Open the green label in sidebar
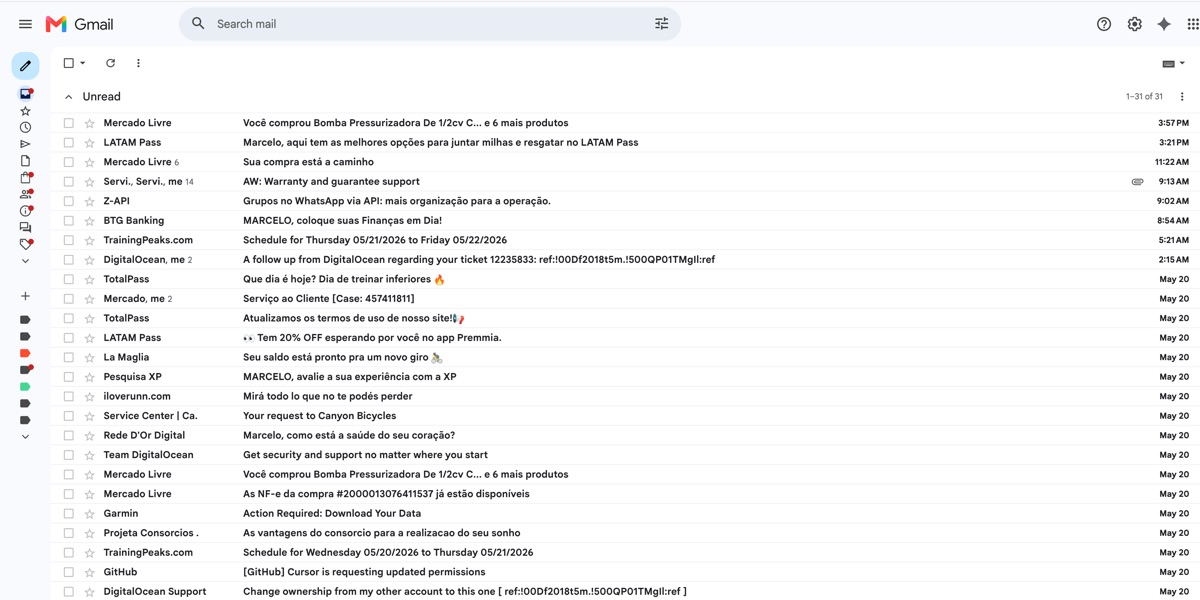 point(25,387)
